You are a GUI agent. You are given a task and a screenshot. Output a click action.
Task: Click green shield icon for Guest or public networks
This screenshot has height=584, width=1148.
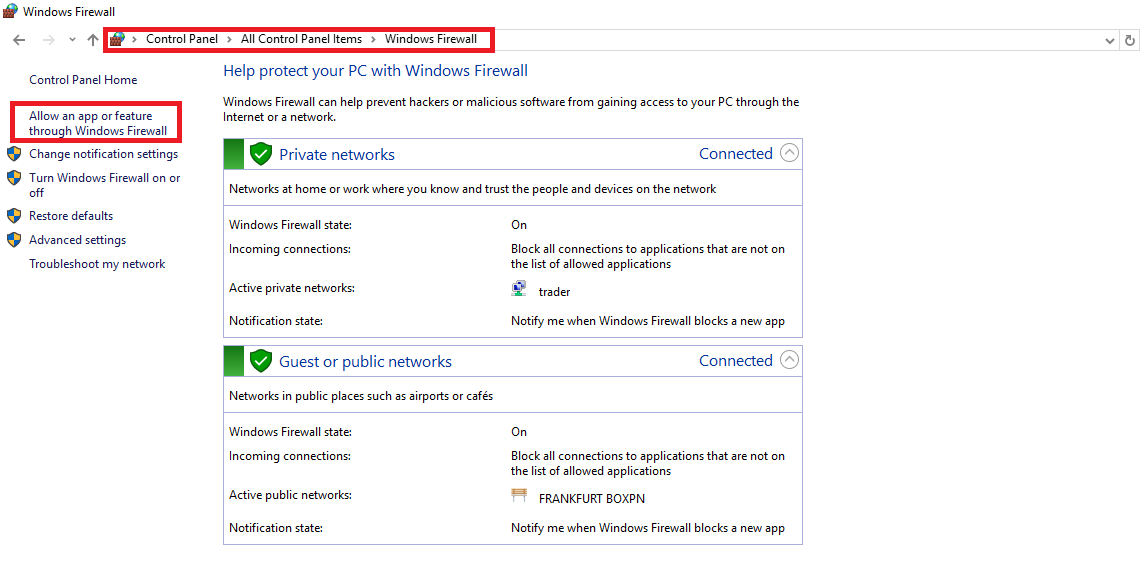click(261, 361)
